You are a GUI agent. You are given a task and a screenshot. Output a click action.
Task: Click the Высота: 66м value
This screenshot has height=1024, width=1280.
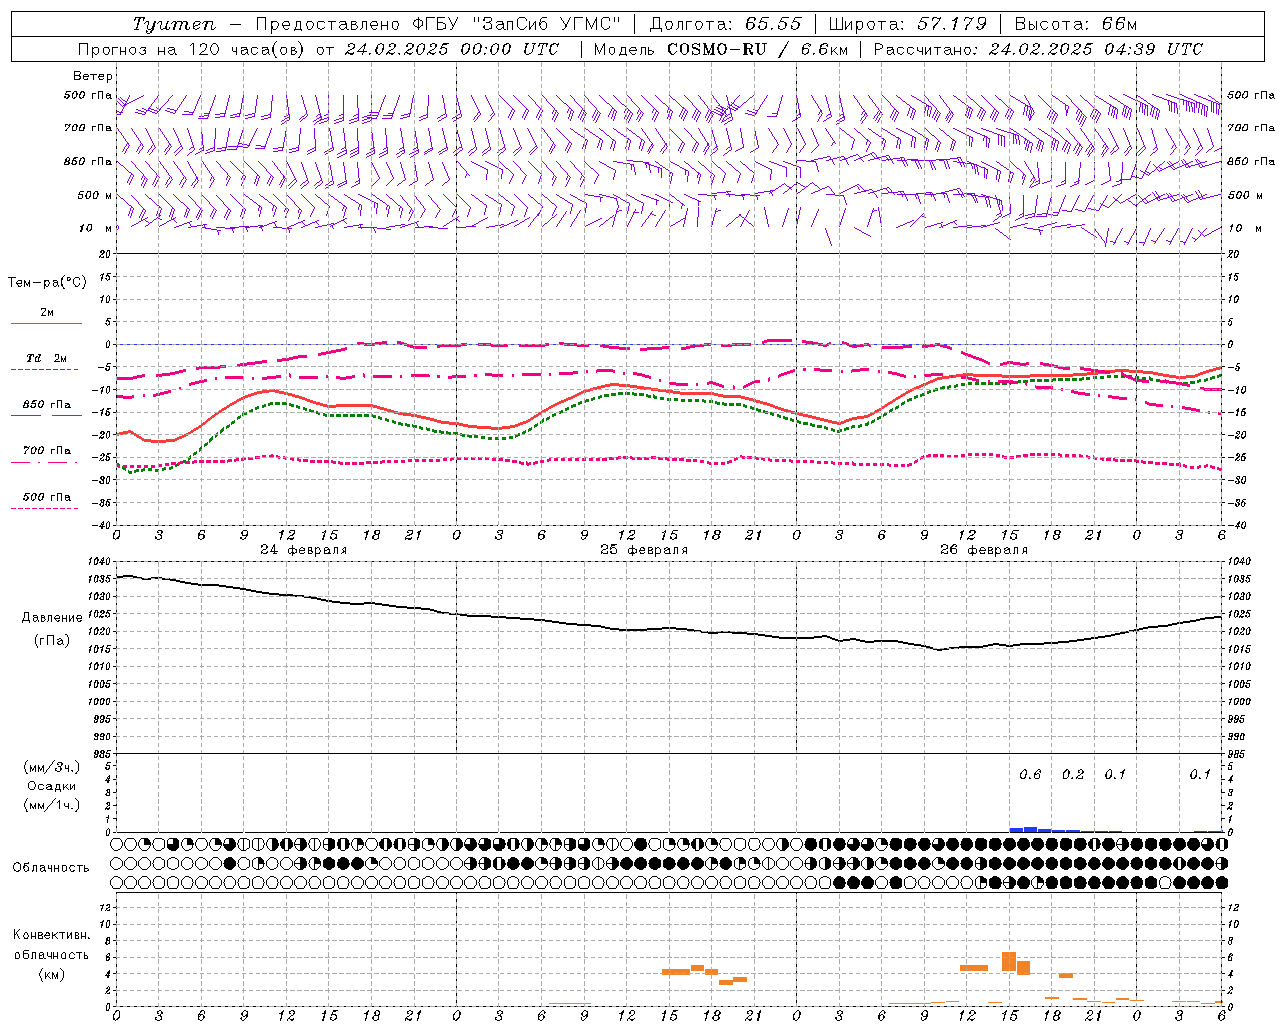coord(1075,24)
